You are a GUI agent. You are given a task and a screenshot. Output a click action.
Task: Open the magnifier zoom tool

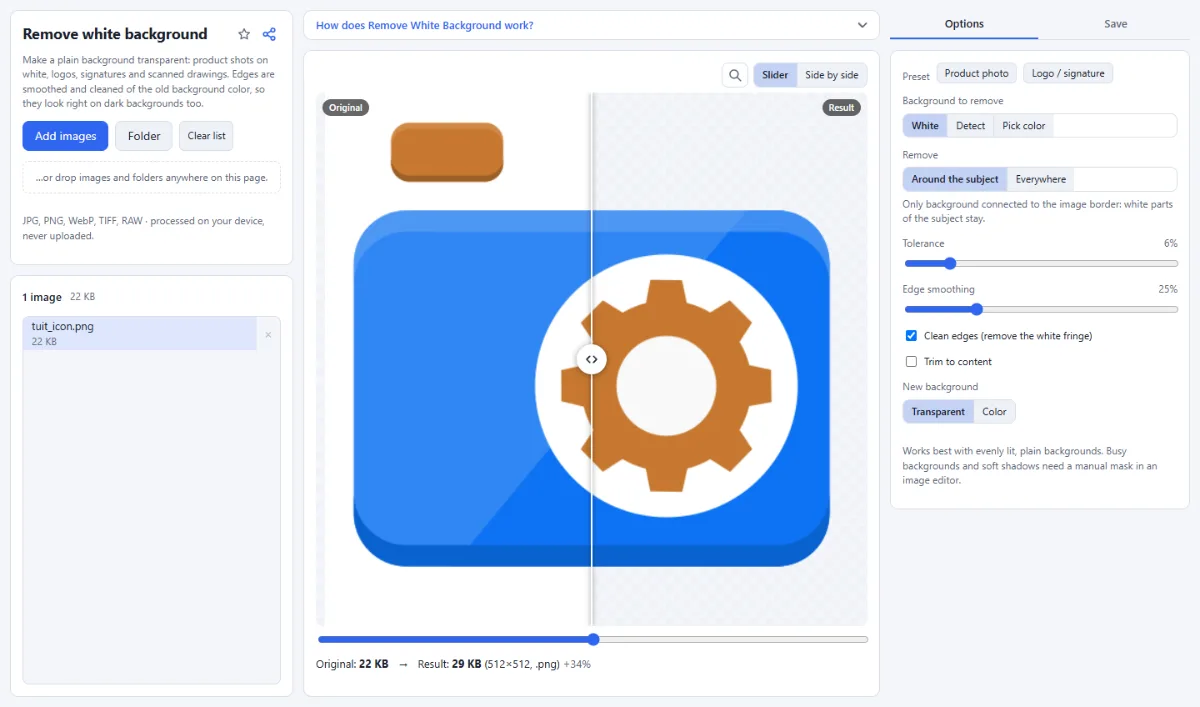(735, 75)
